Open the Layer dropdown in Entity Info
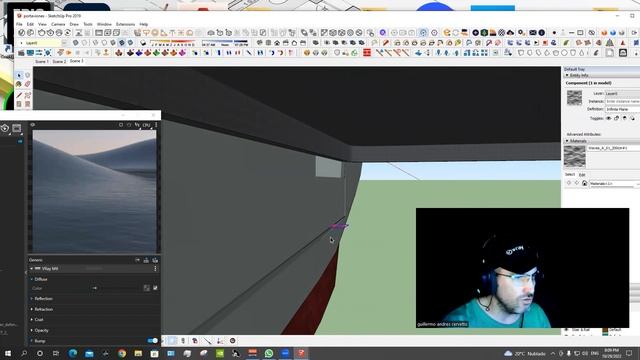Image resolution: width=640 pixels, height=360 pixels. (x=622, y=93)
